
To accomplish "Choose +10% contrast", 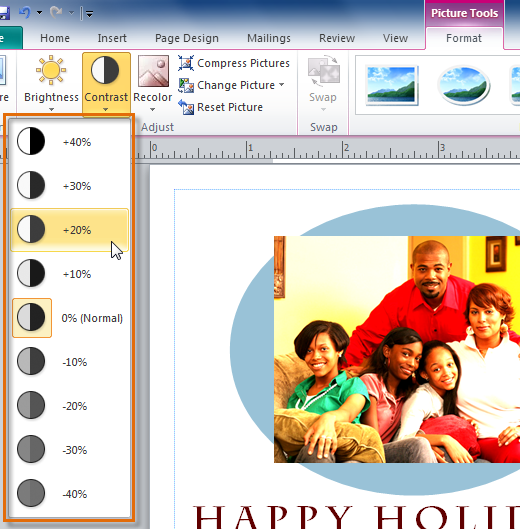I will tap(69, 274).
